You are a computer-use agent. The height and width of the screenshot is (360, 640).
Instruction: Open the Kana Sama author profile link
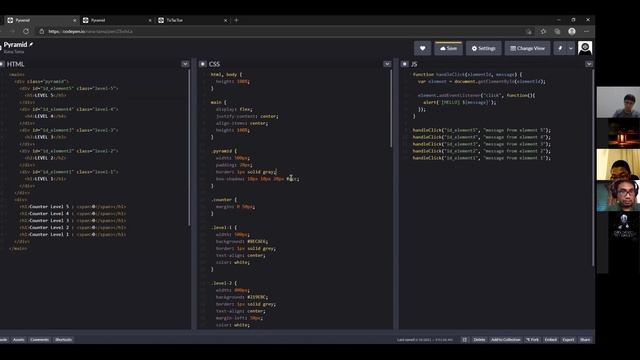click(x=14, y=52)
